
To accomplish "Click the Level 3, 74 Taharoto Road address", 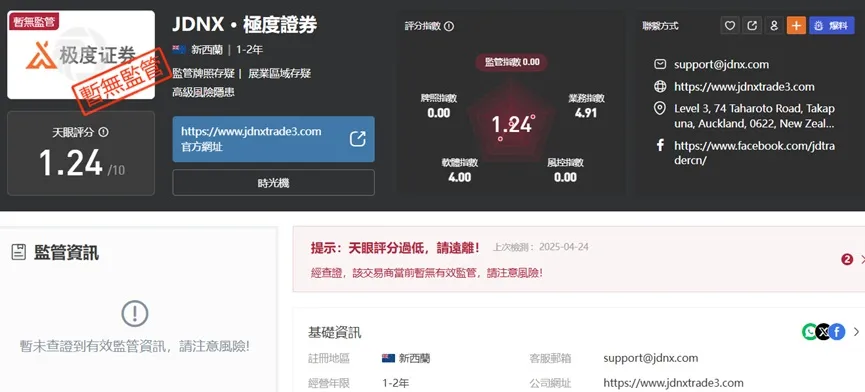I will coord(754,116).
